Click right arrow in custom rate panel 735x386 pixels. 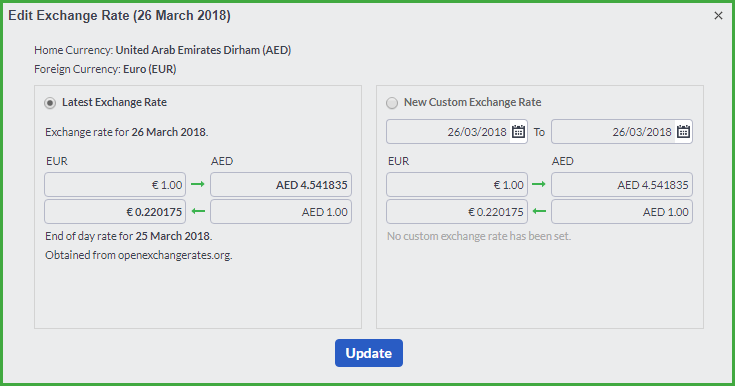click(539, 184)
